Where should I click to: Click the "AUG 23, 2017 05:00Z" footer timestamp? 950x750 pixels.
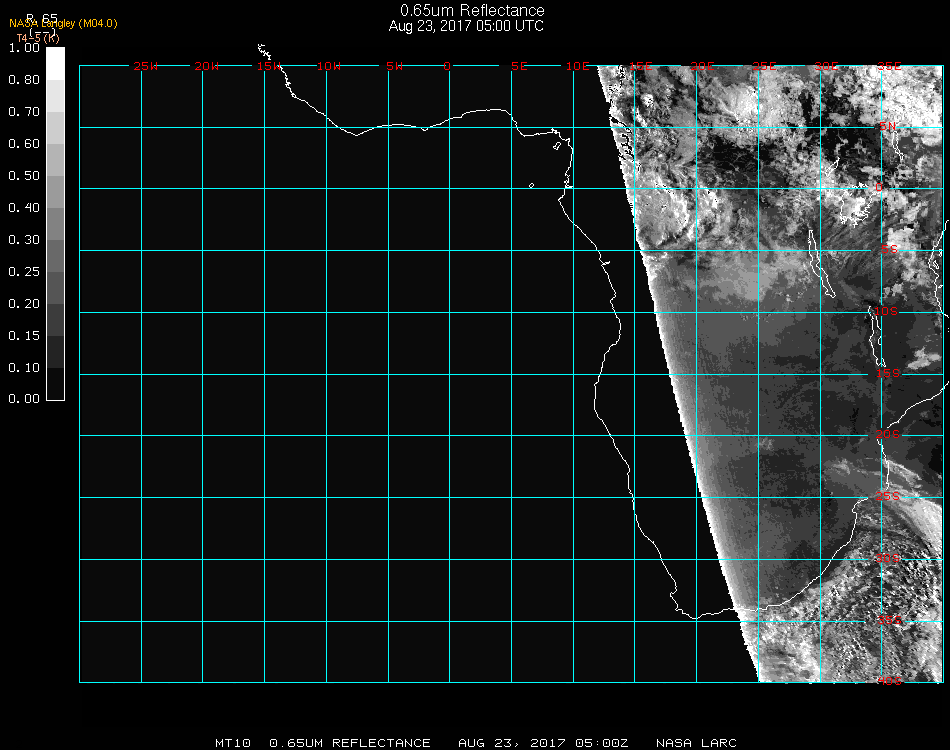[x=543, y=743]
